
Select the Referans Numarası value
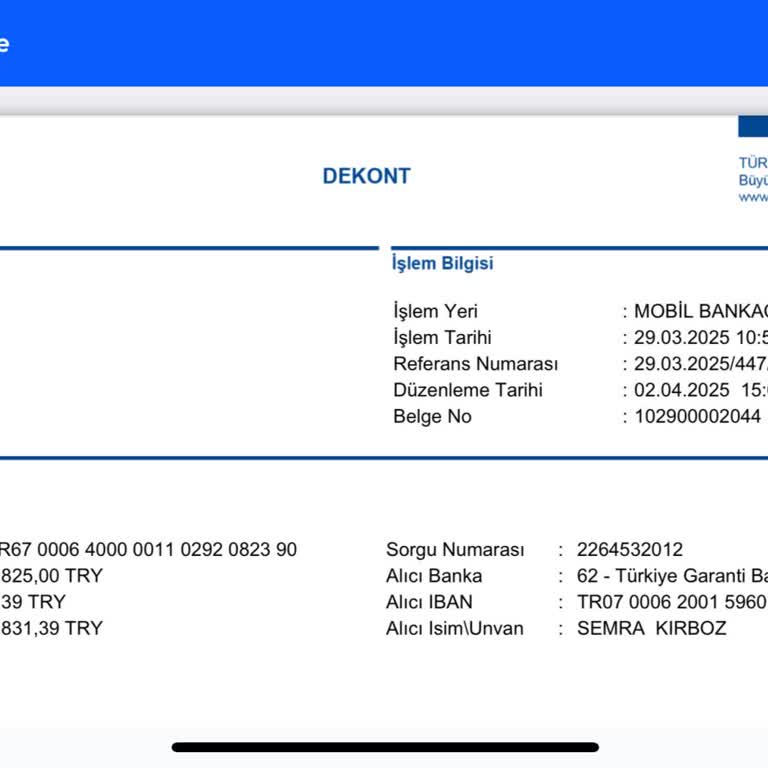click(701, 364)
